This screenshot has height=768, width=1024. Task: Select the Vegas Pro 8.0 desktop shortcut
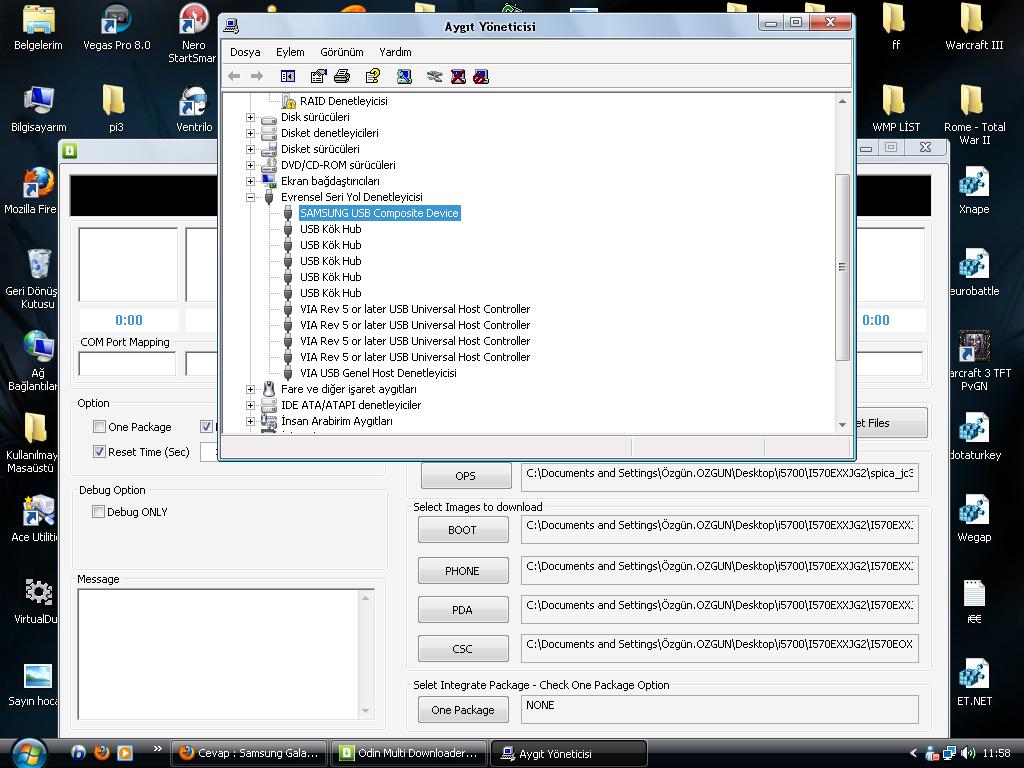(116, 27)
